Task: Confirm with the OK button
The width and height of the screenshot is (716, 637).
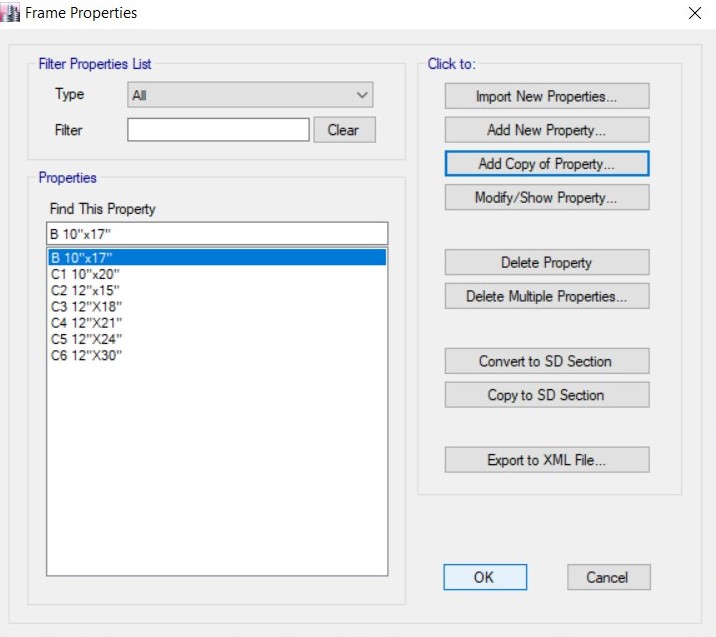Action: coord(484,577)
